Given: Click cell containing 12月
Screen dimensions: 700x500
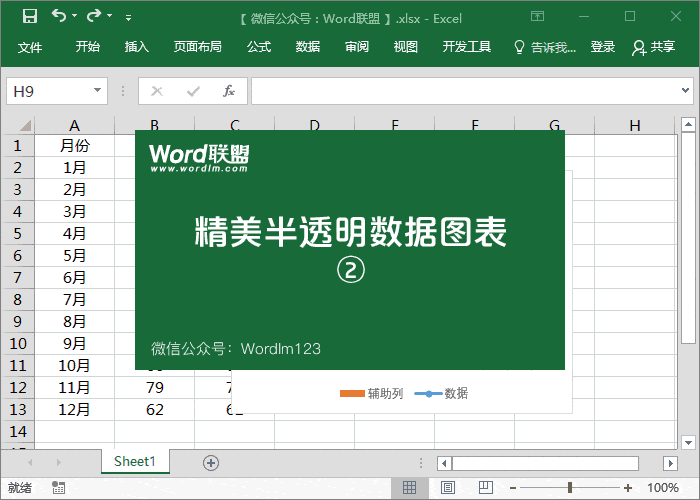Looking at the screenshot, I should click(75, 409).
